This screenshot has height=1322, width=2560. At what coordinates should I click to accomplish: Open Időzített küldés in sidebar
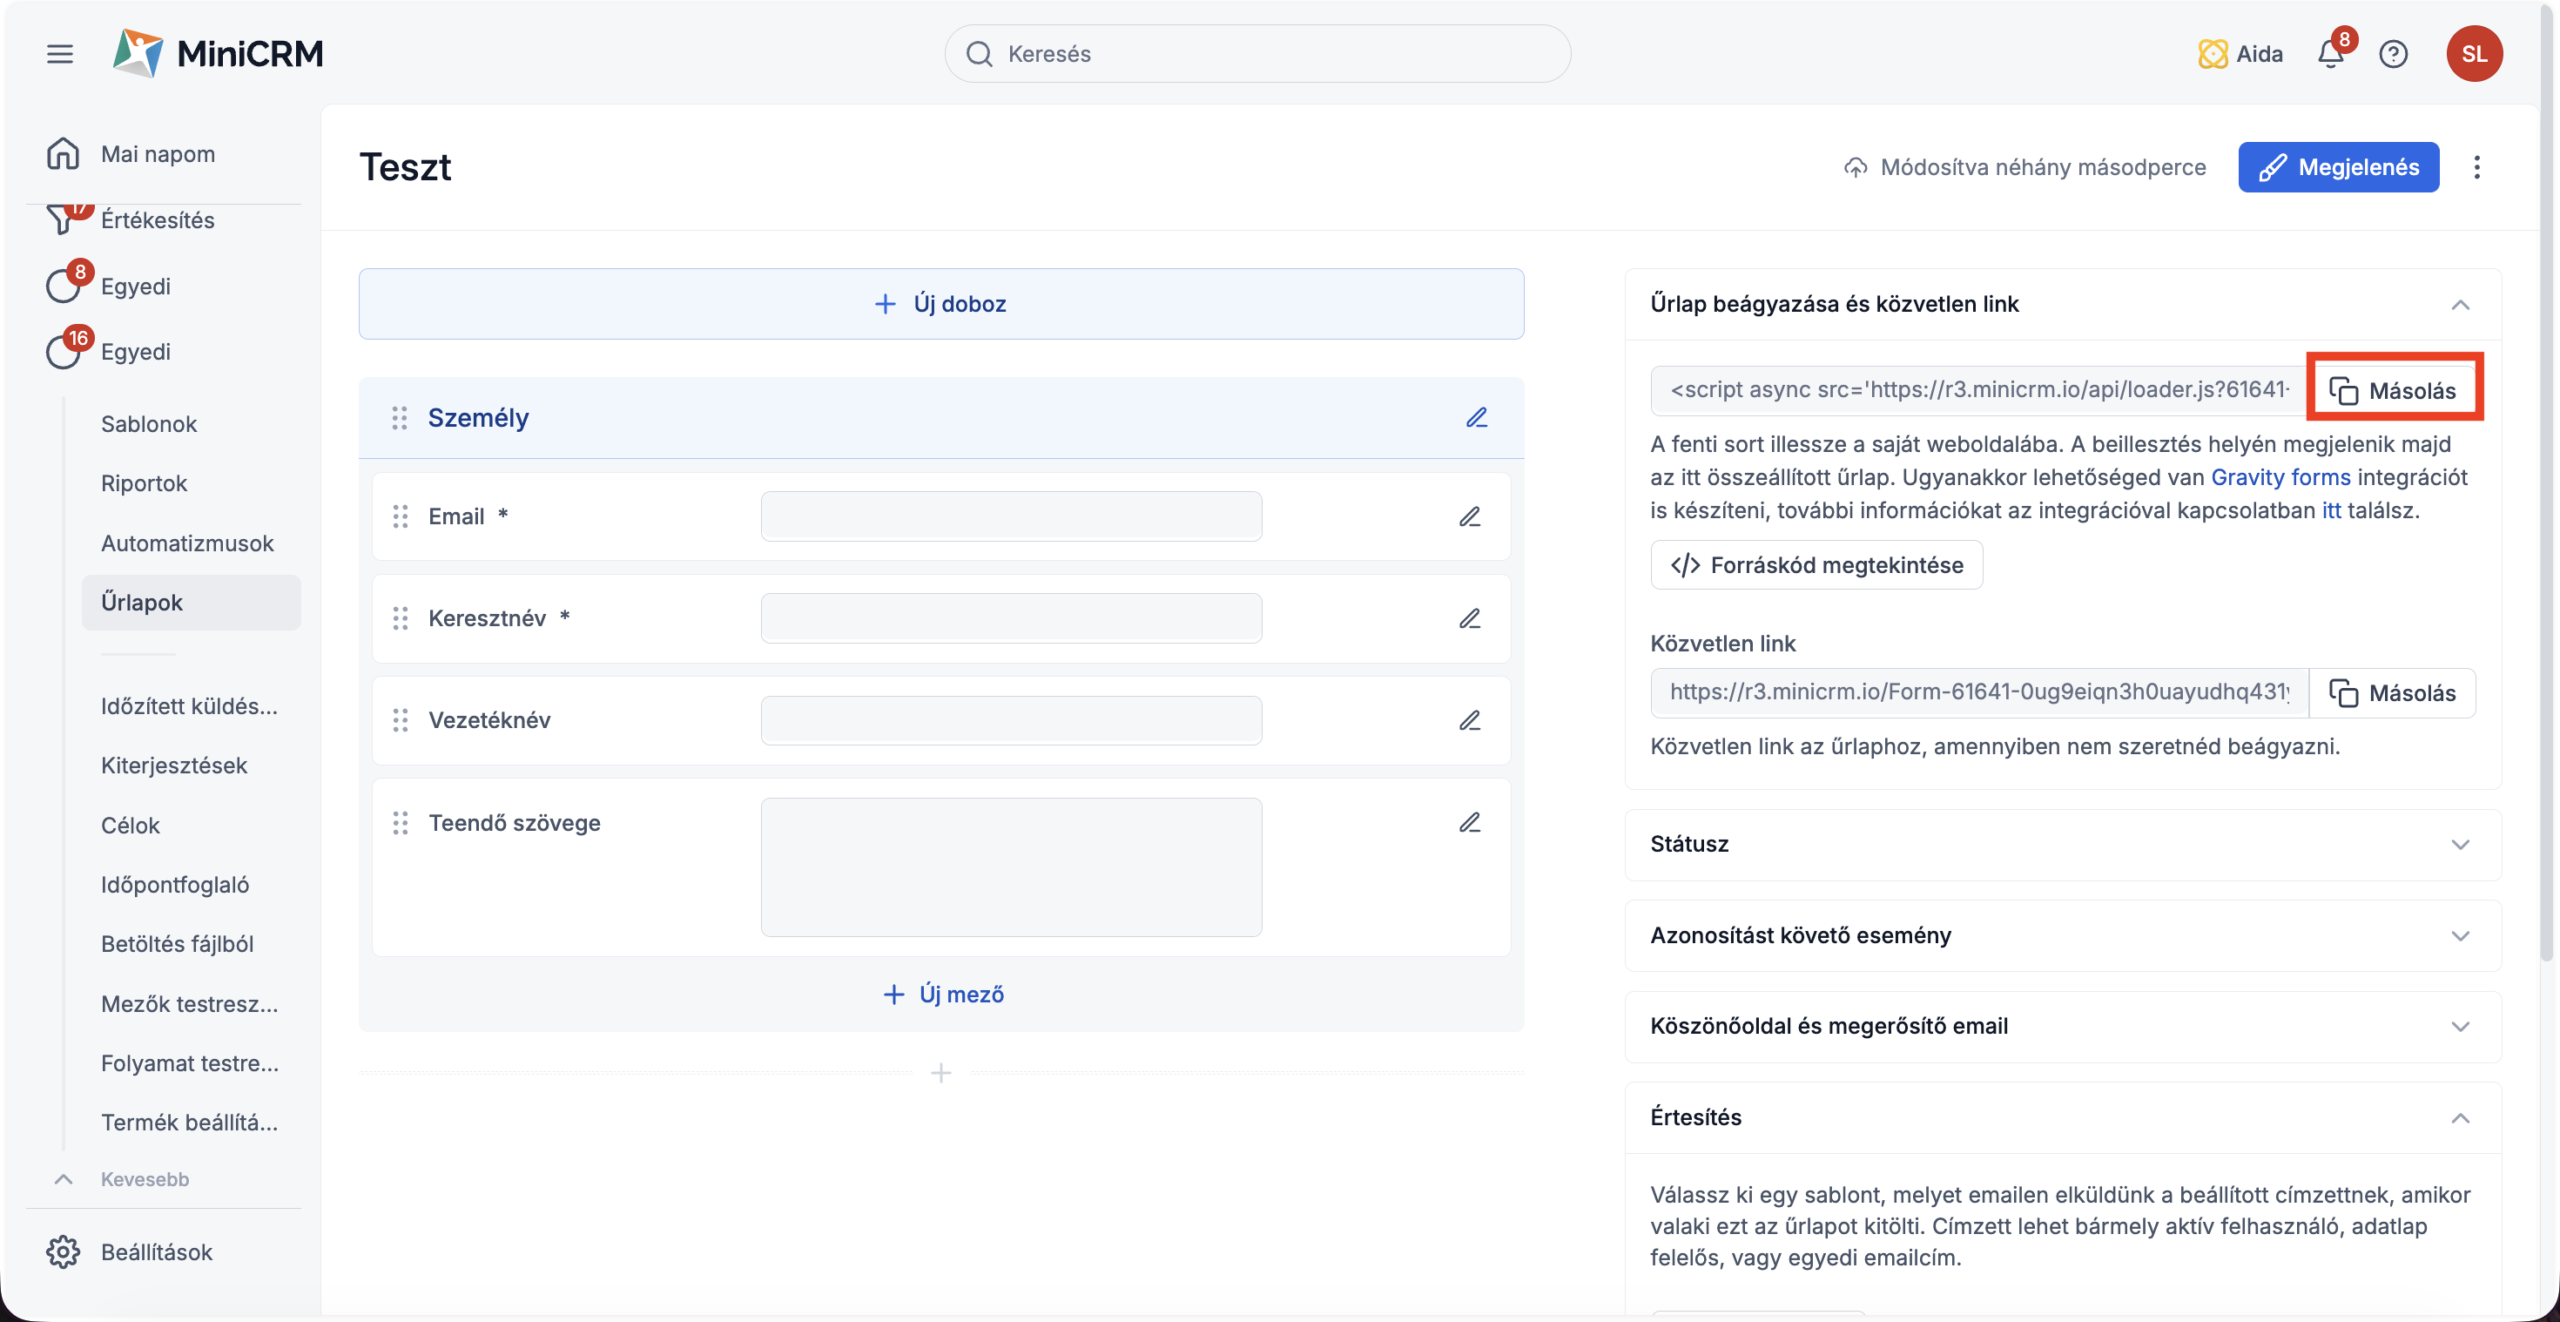click(189, 706)
